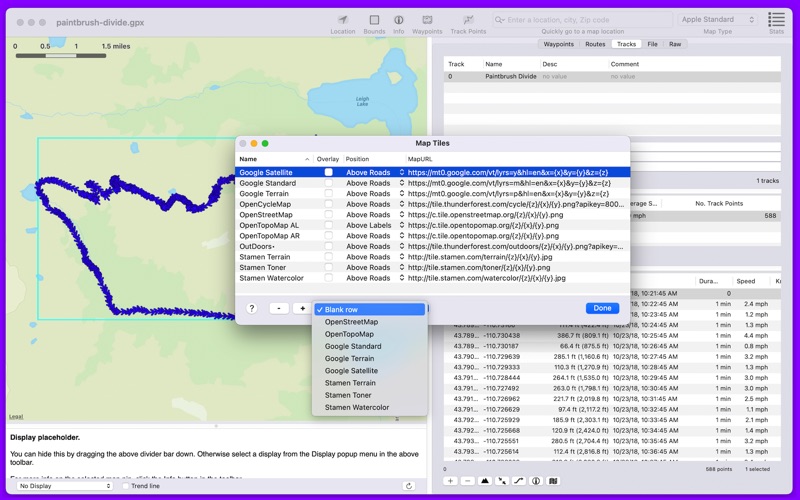This screenshot has width=800, height=500.
Task: Add a tile row with the plus button
Action: [x=302, y=308]
